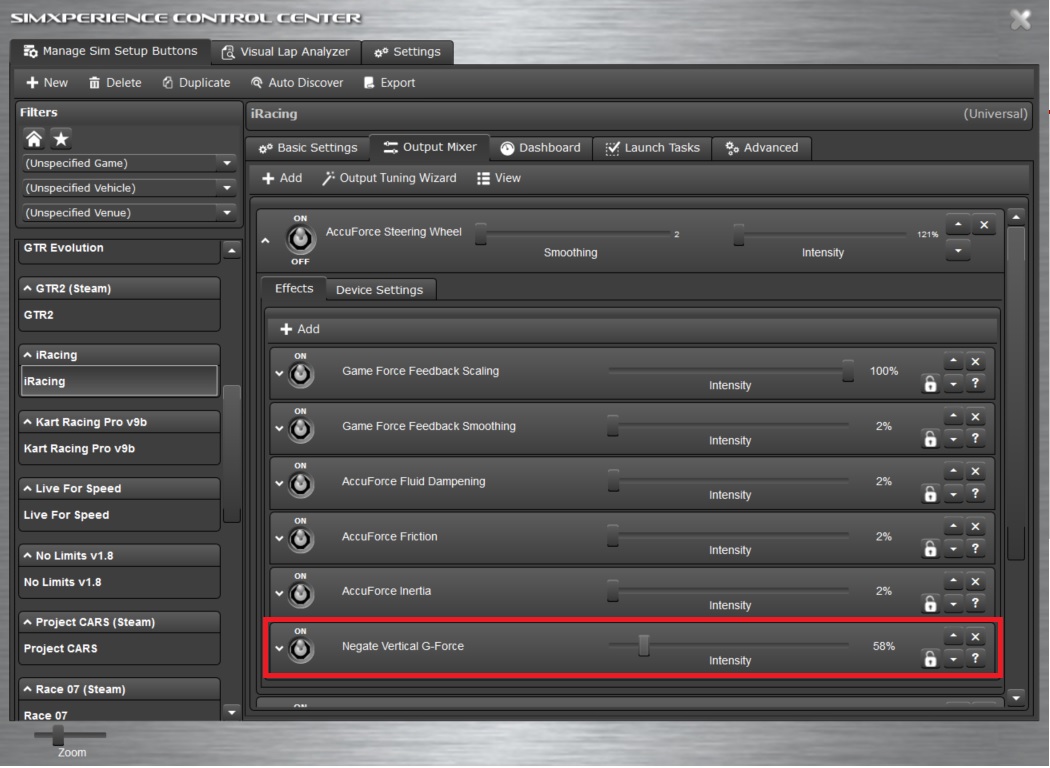Select Project CARS in the sim list
The width and height of the screenshot is (1050, 768).
(119, 648)
